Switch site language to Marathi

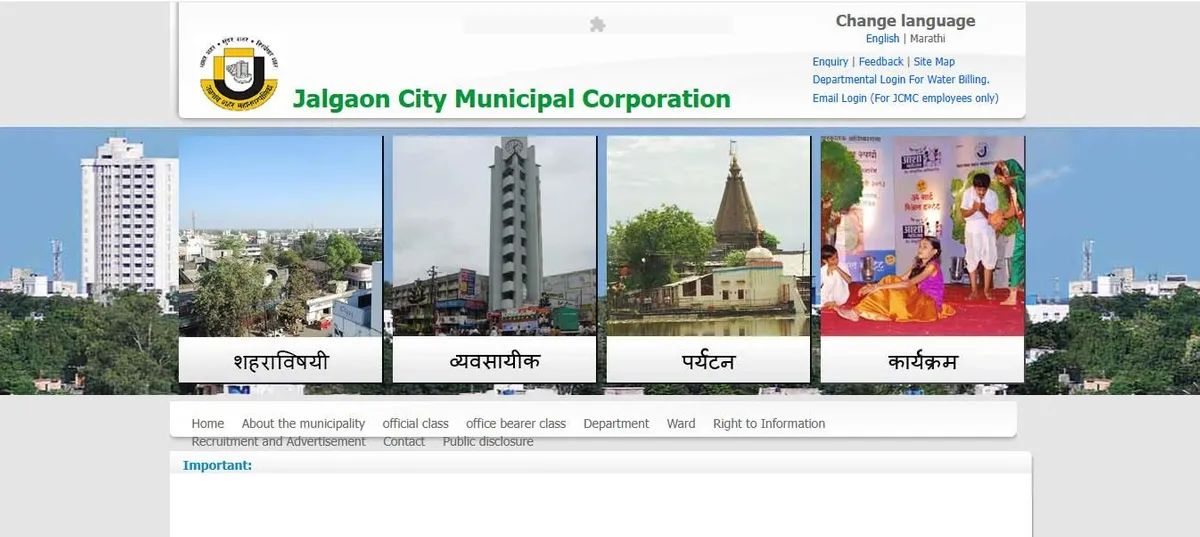927,39
